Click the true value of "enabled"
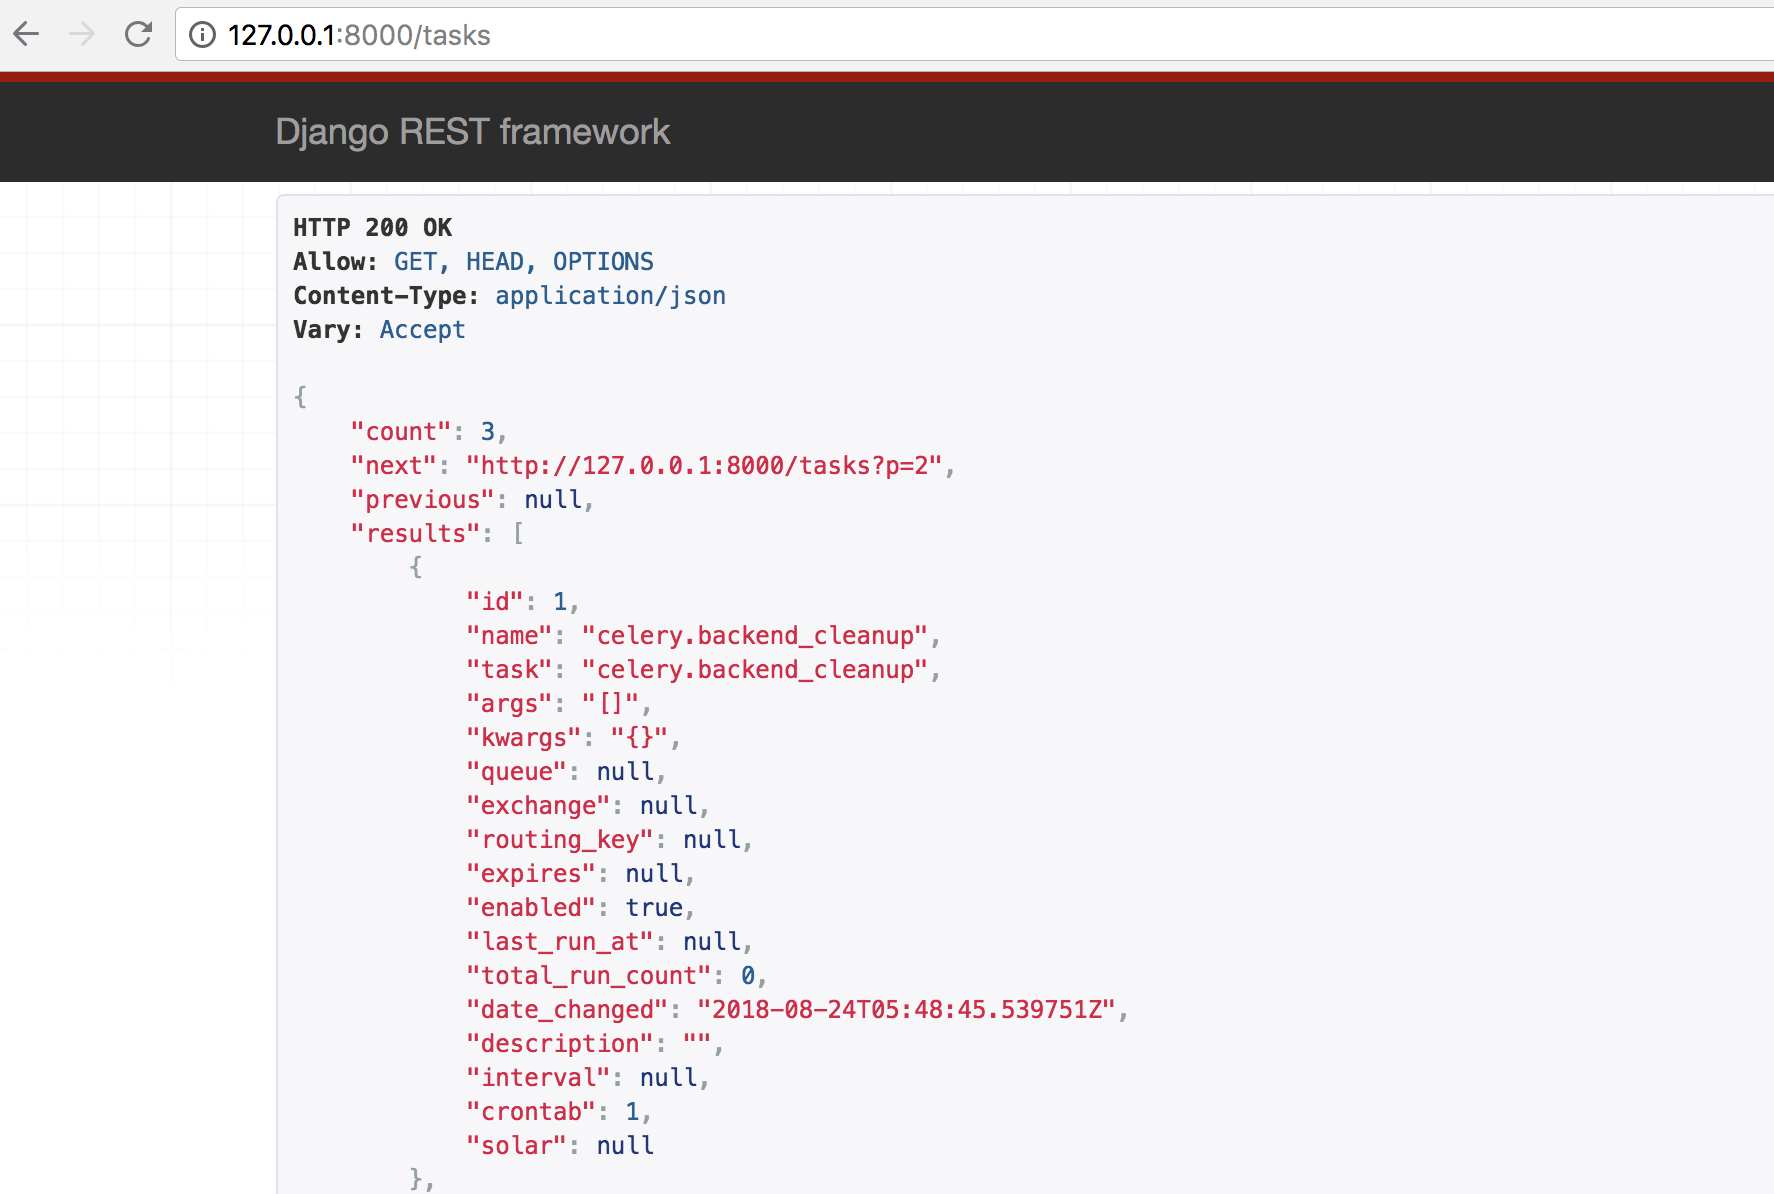This screenshot has width=1774, height=1194. [x=654, y=908]
